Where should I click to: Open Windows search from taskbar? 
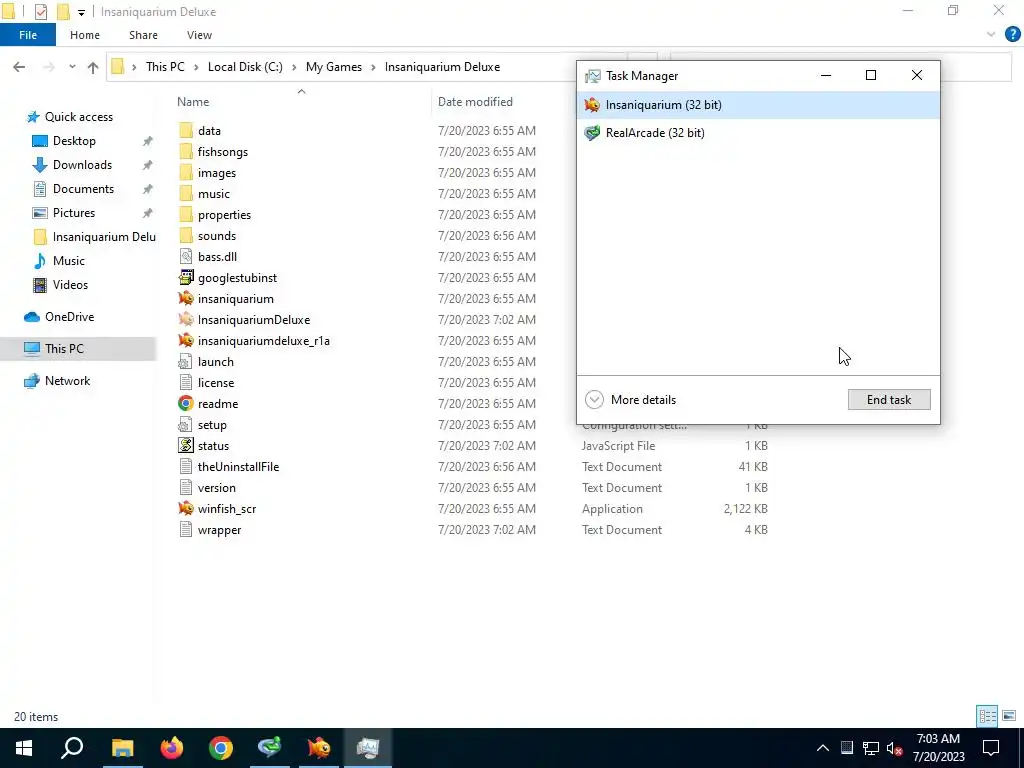click(x=72, y=748)
